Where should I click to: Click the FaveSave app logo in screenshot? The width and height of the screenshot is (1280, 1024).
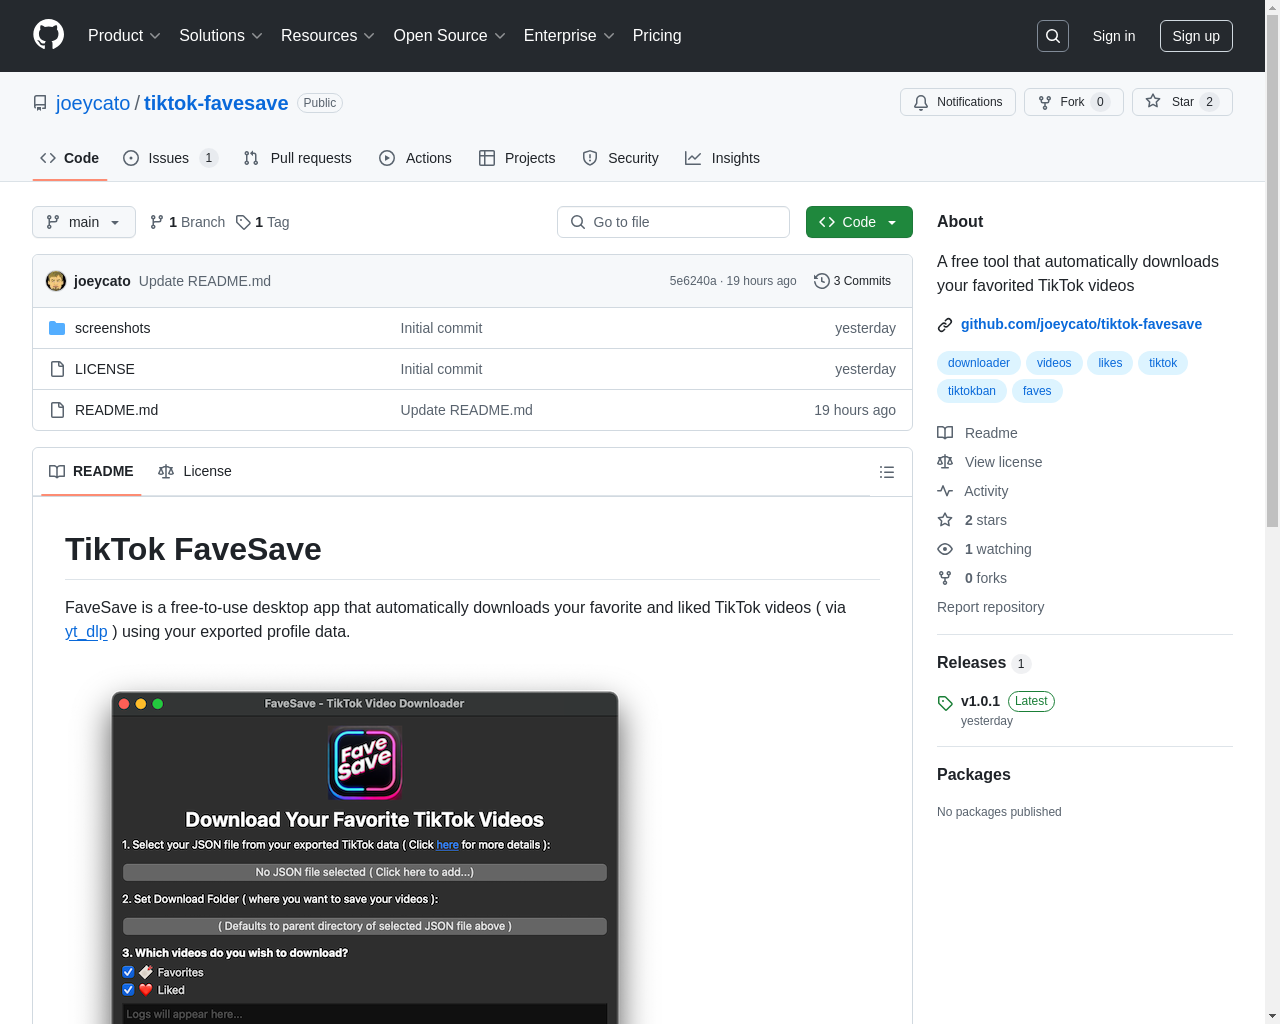click(365, 763)
